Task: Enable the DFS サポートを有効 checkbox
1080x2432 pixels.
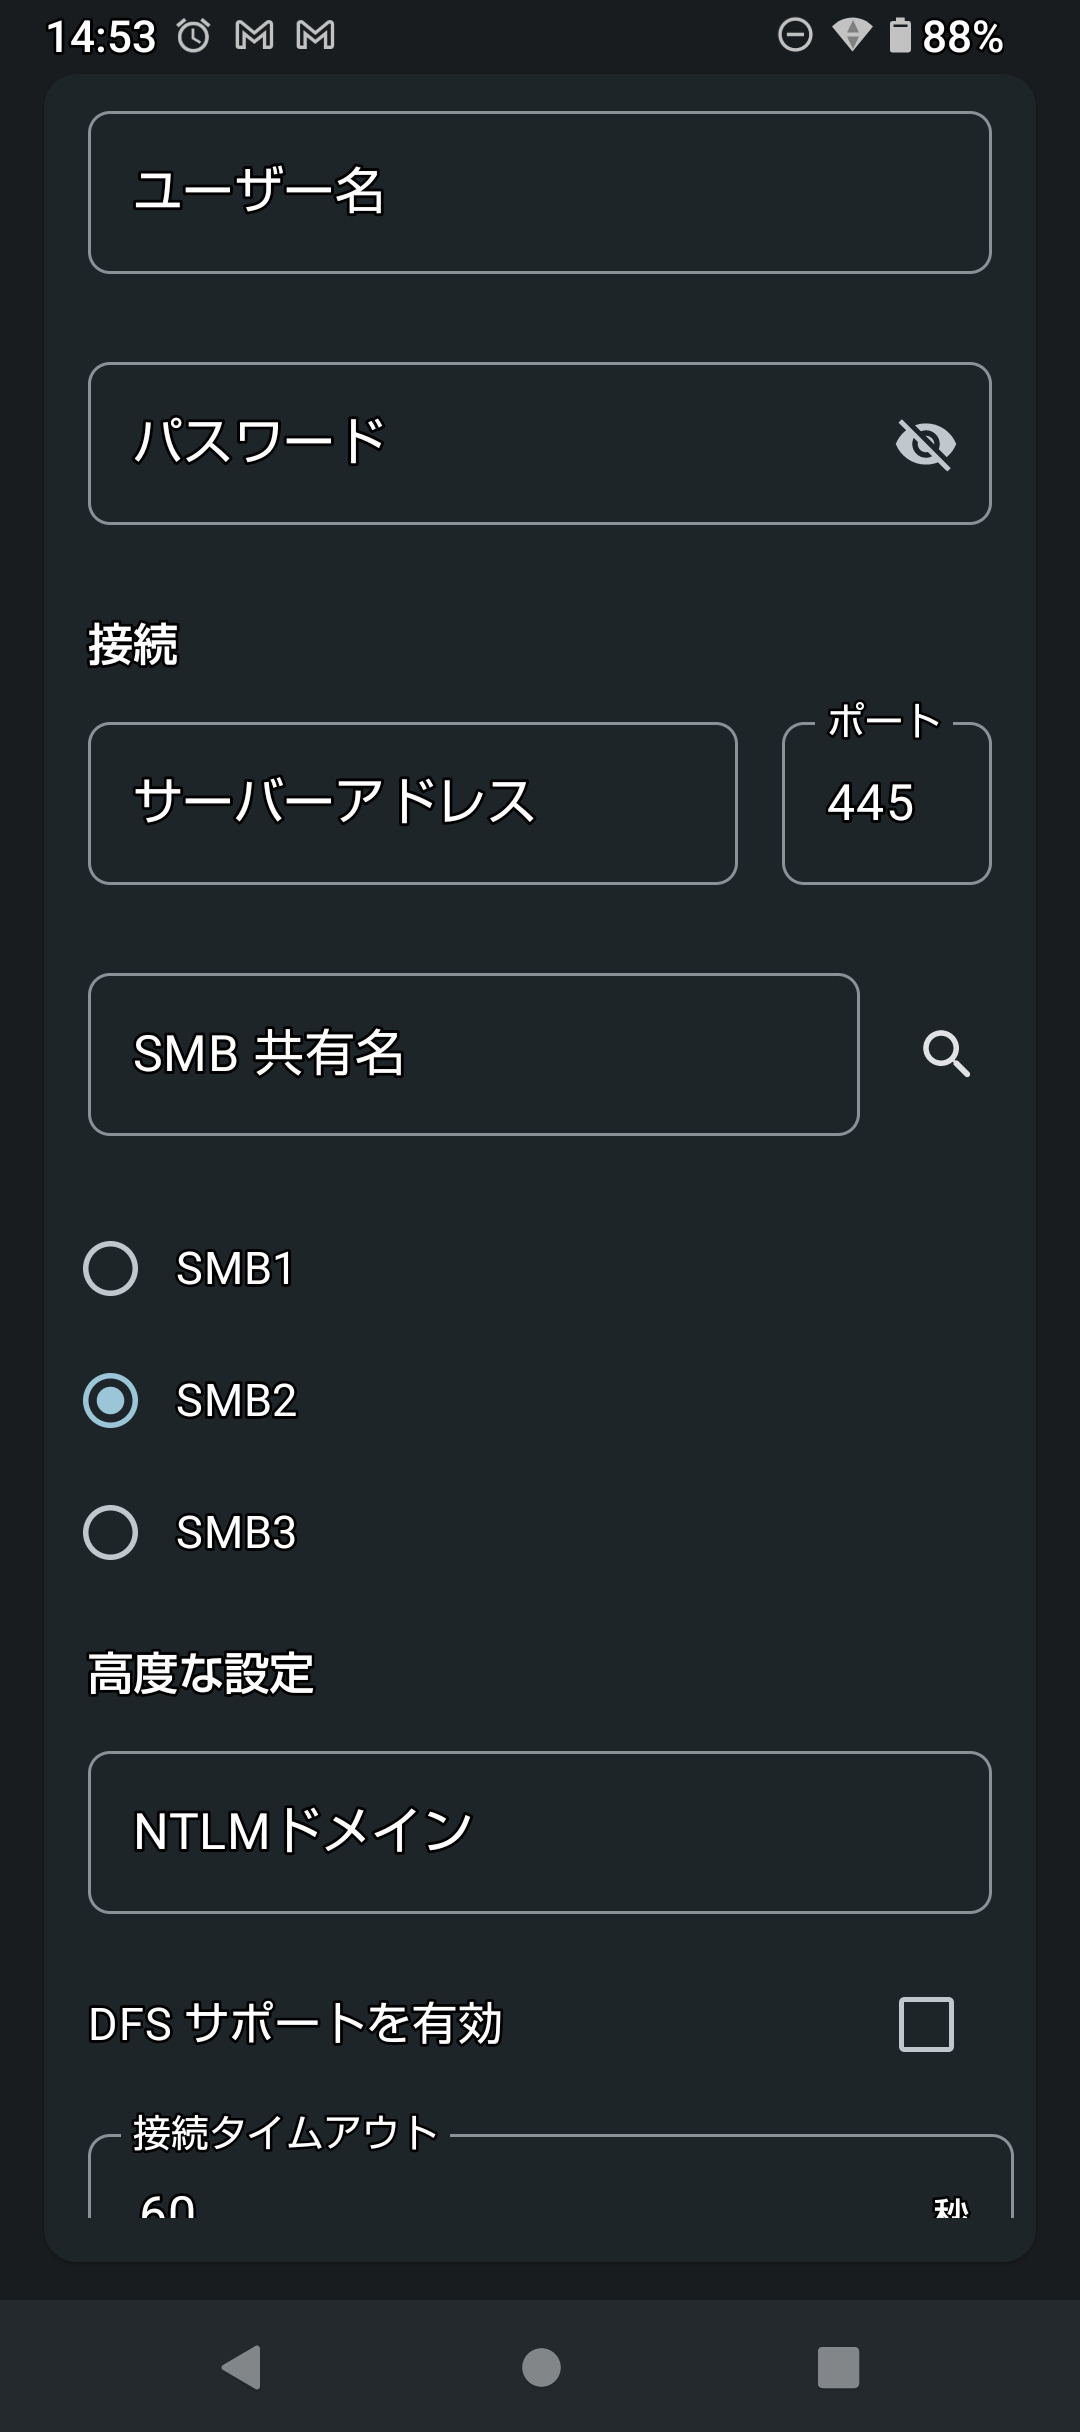Action: click(926, 2024)
